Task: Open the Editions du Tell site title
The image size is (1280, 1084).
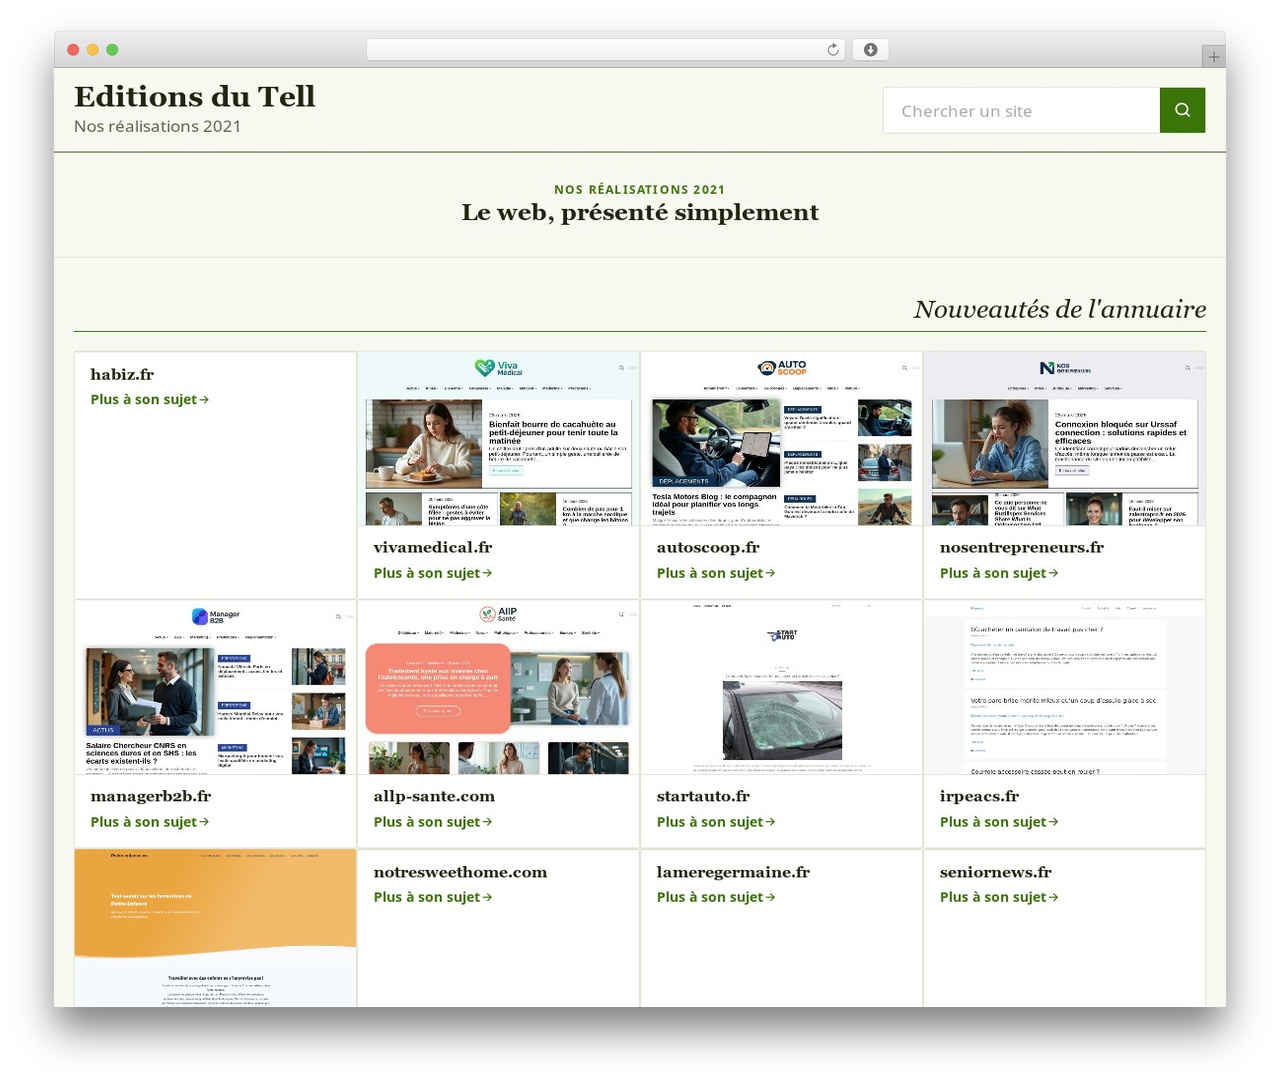Action: (x=195, y=96)
